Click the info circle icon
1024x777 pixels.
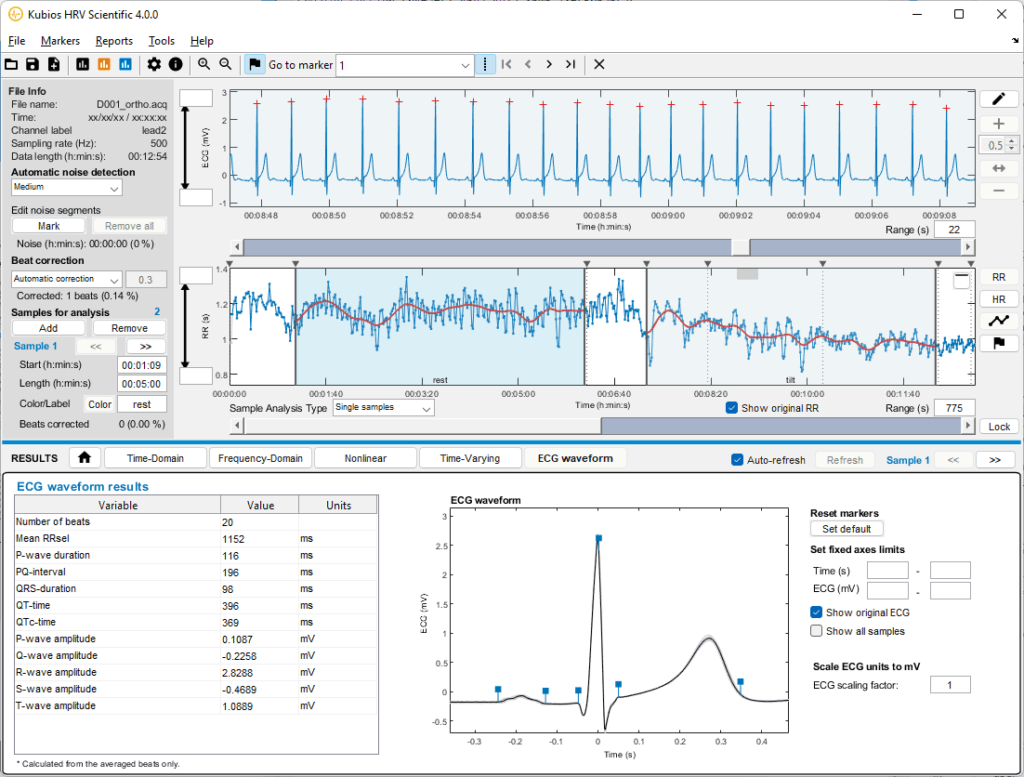tap(176, 64)
